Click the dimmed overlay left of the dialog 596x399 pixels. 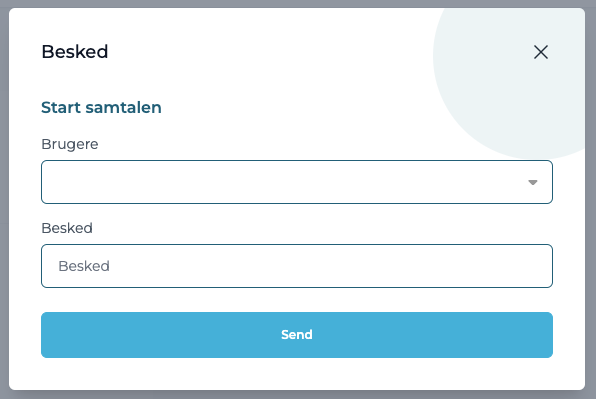4,200
